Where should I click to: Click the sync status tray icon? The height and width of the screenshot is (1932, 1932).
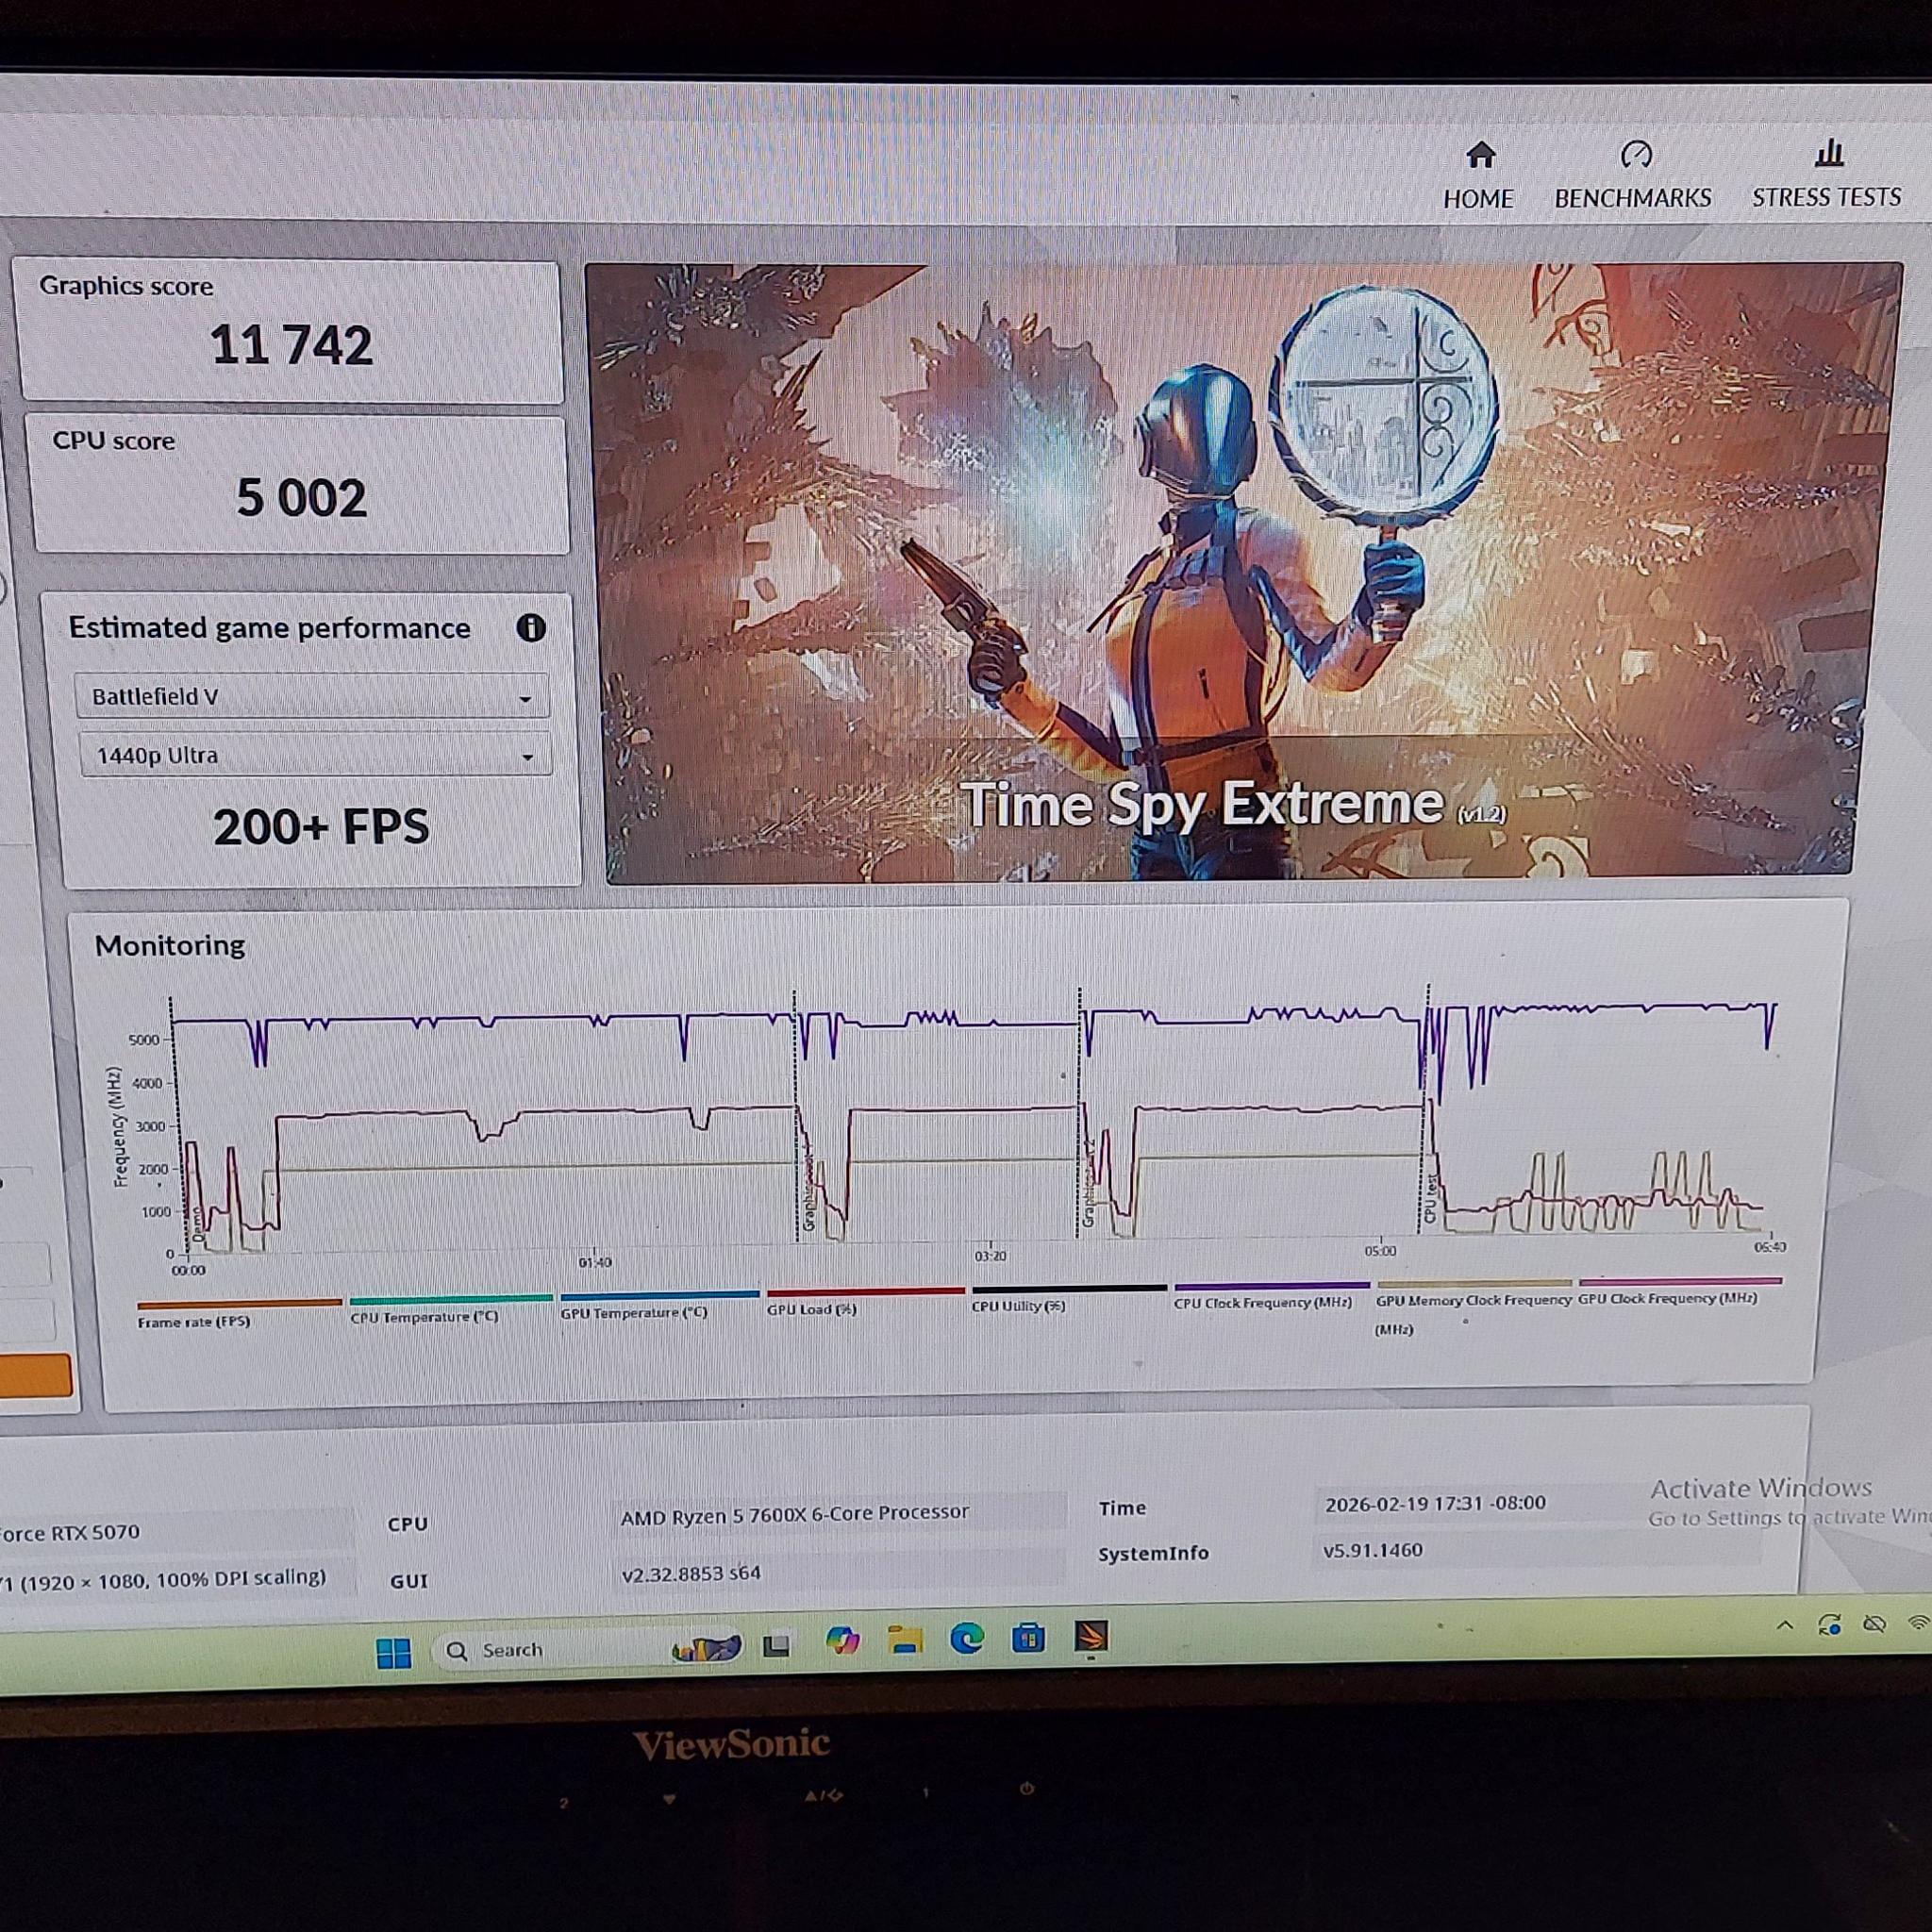click(x=1829, y=1625)
